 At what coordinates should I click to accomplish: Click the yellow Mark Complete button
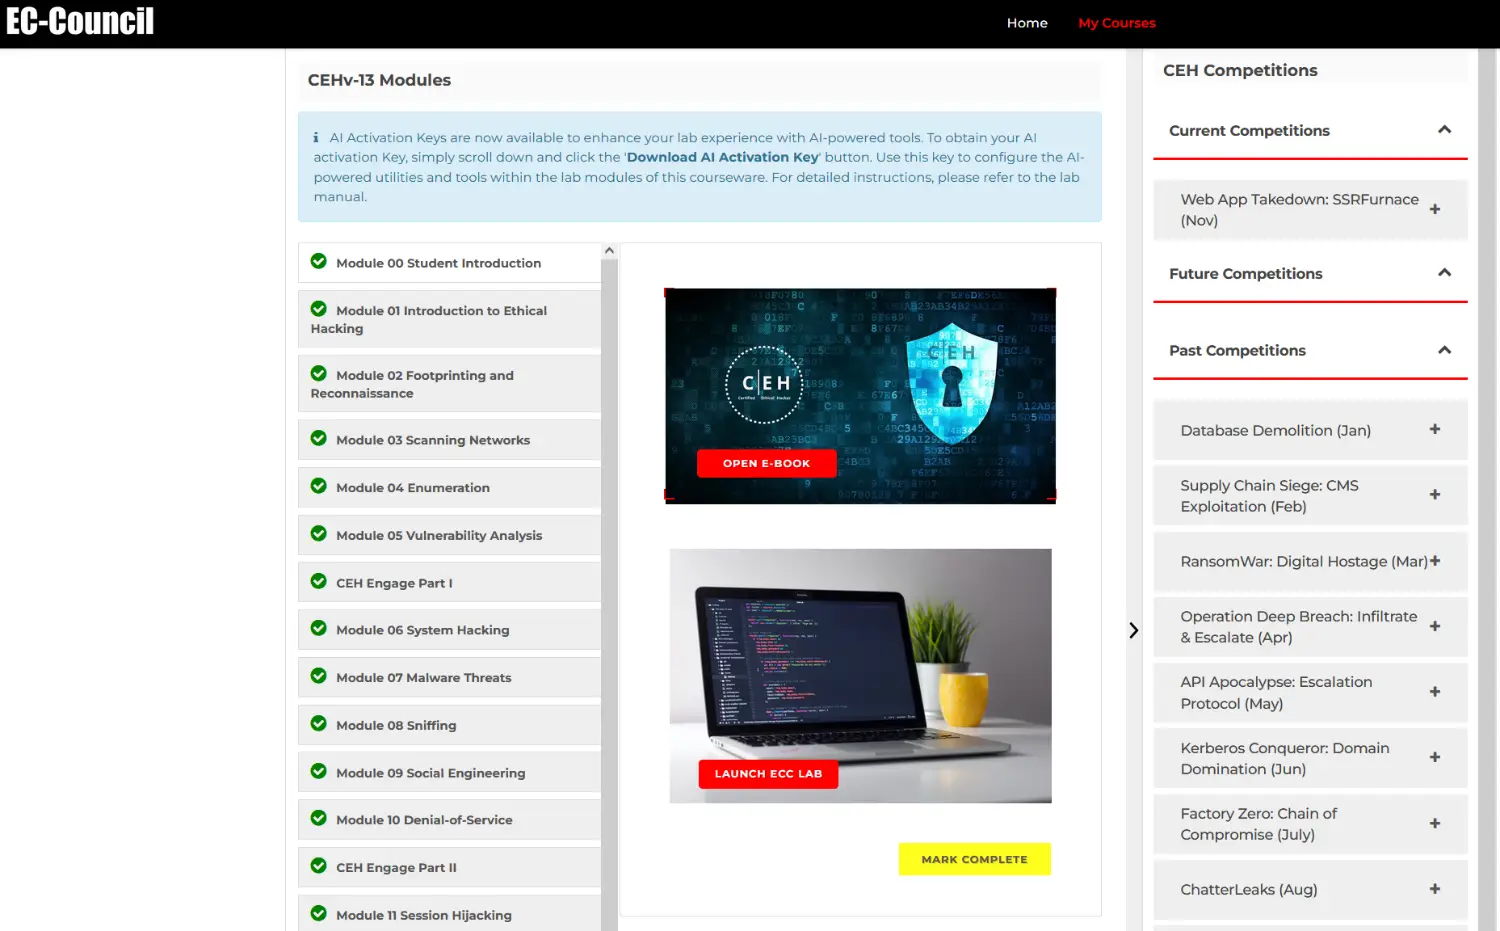[974, 859]
